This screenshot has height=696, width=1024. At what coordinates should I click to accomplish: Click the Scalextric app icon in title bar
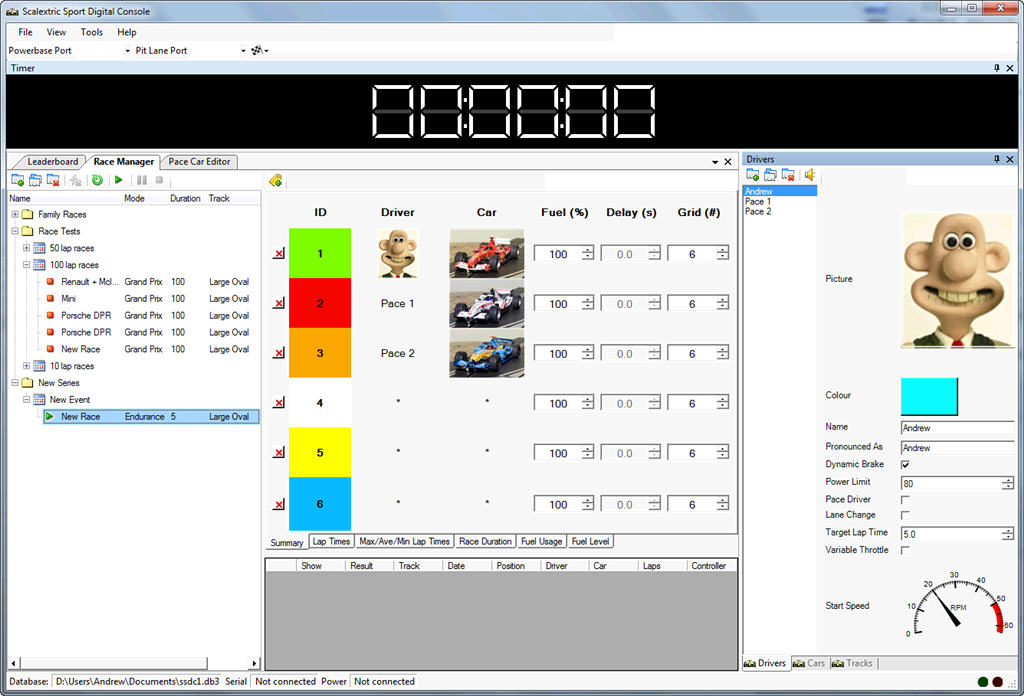[x=12, y=12]
